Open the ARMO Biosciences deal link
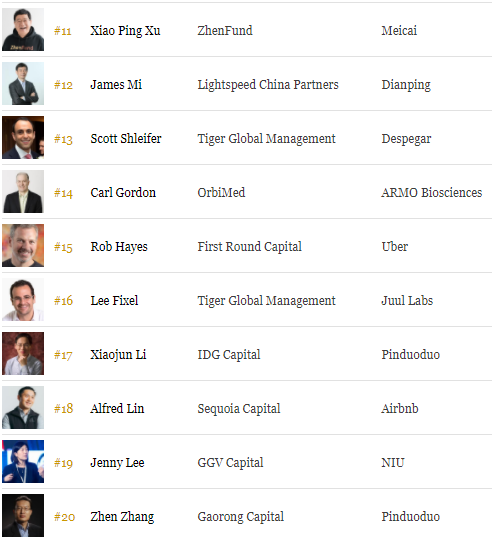495x541 pixels. pos(432,193)
